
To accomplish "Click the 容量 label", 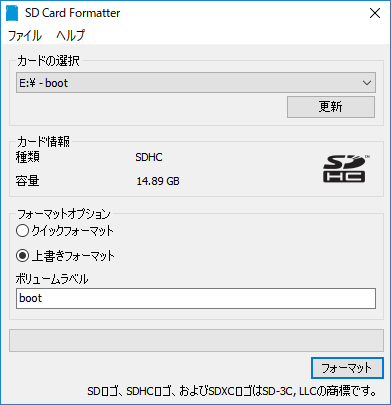I will [27, 181].
